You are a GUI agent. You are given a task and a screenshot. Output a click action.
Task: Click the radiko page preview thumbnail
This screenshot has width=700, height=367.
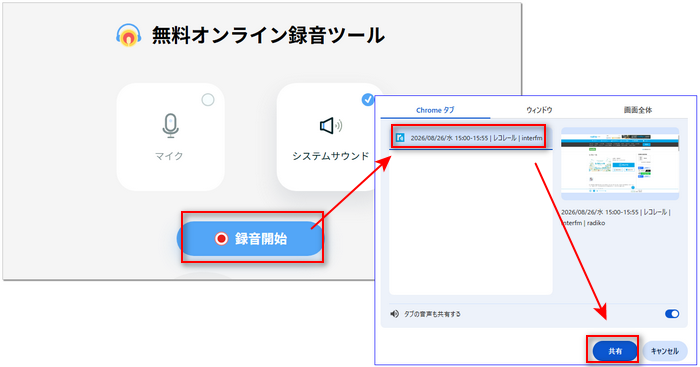pos(620,163)
